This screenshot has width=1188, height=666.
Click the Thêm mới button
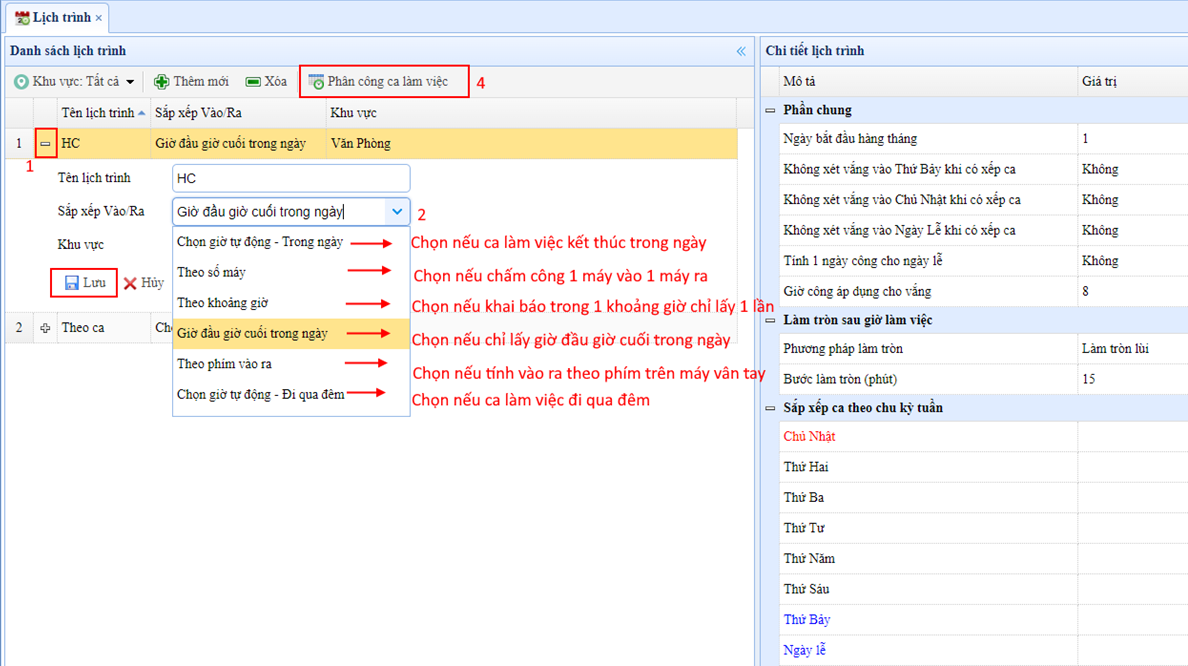click(x=191, y=82)
